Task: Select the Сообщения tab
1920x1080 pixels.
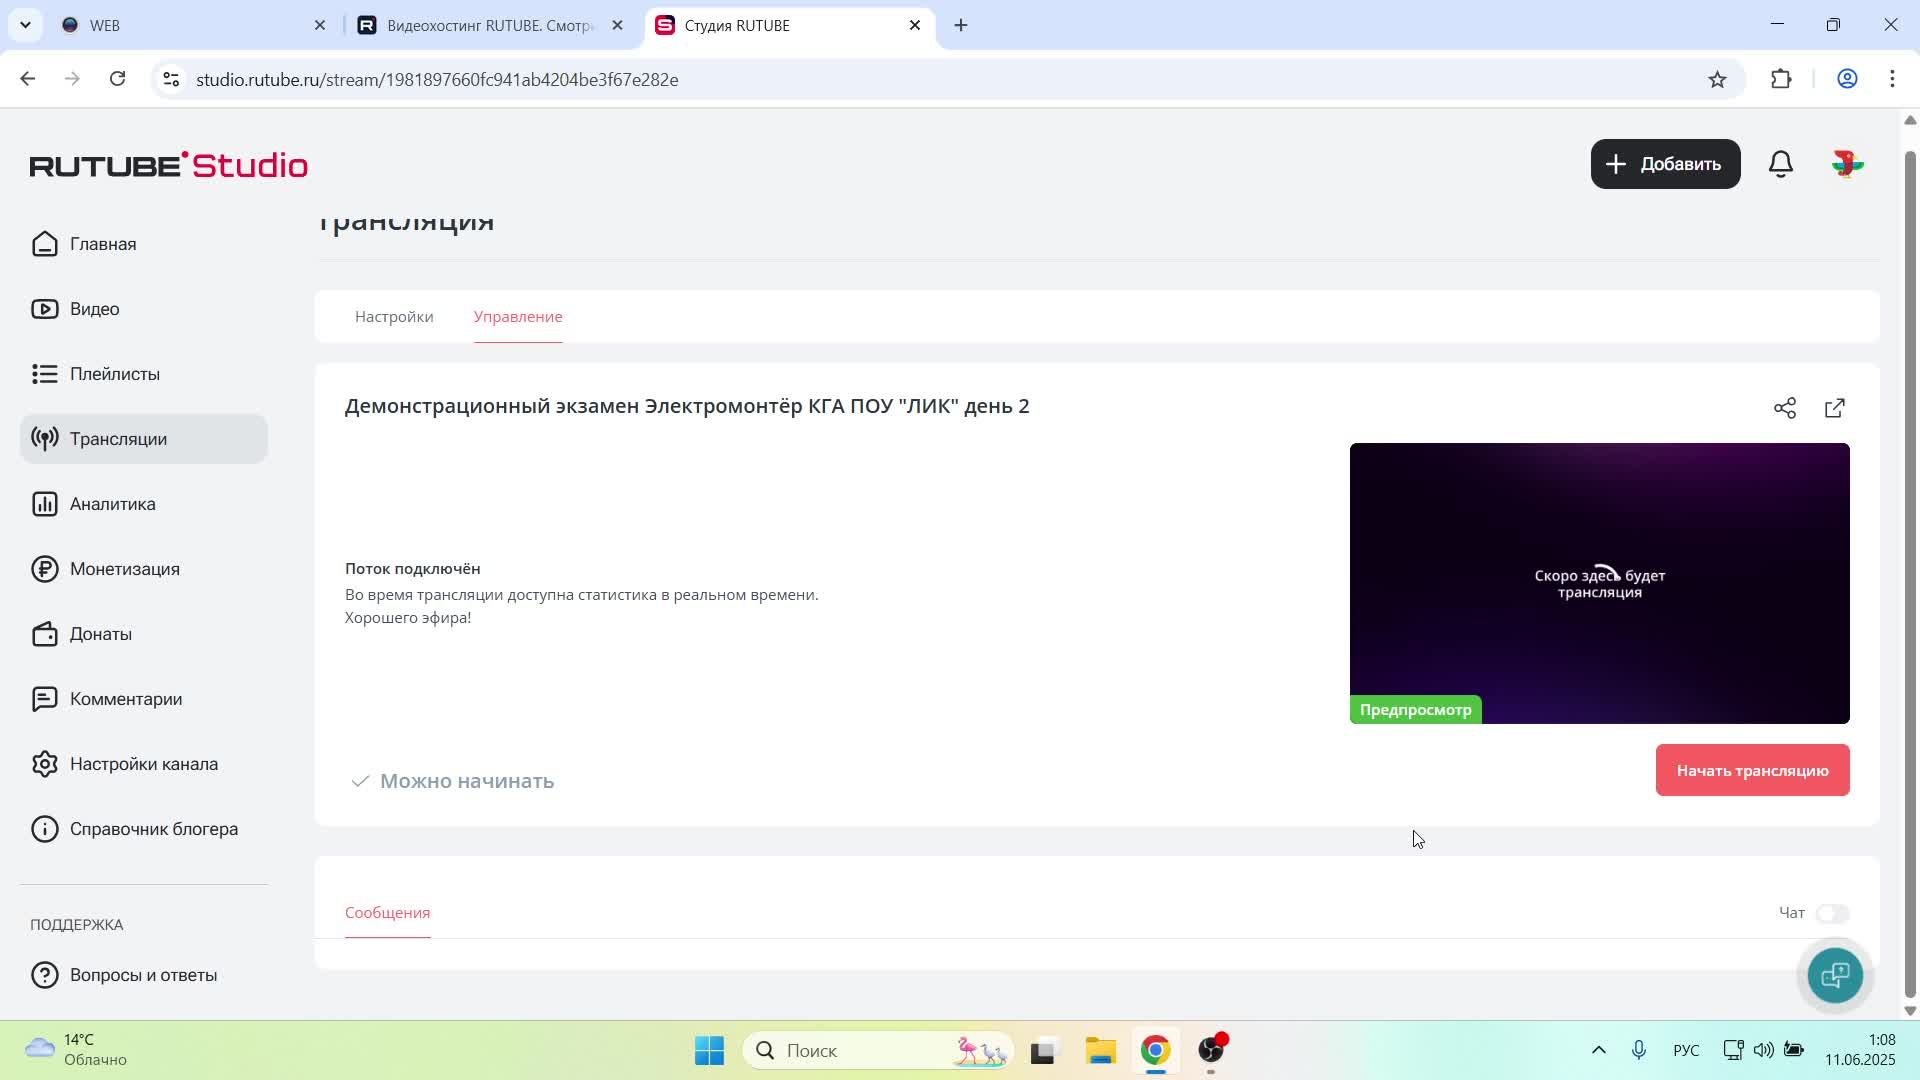Action: pos(387,913)
